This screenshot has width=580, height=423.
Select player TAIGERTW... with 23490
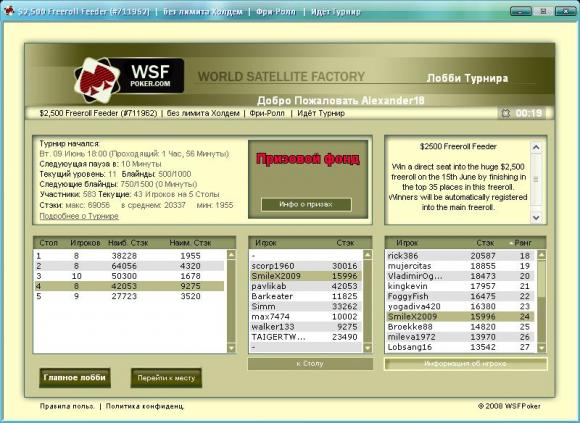pos(306,337)
